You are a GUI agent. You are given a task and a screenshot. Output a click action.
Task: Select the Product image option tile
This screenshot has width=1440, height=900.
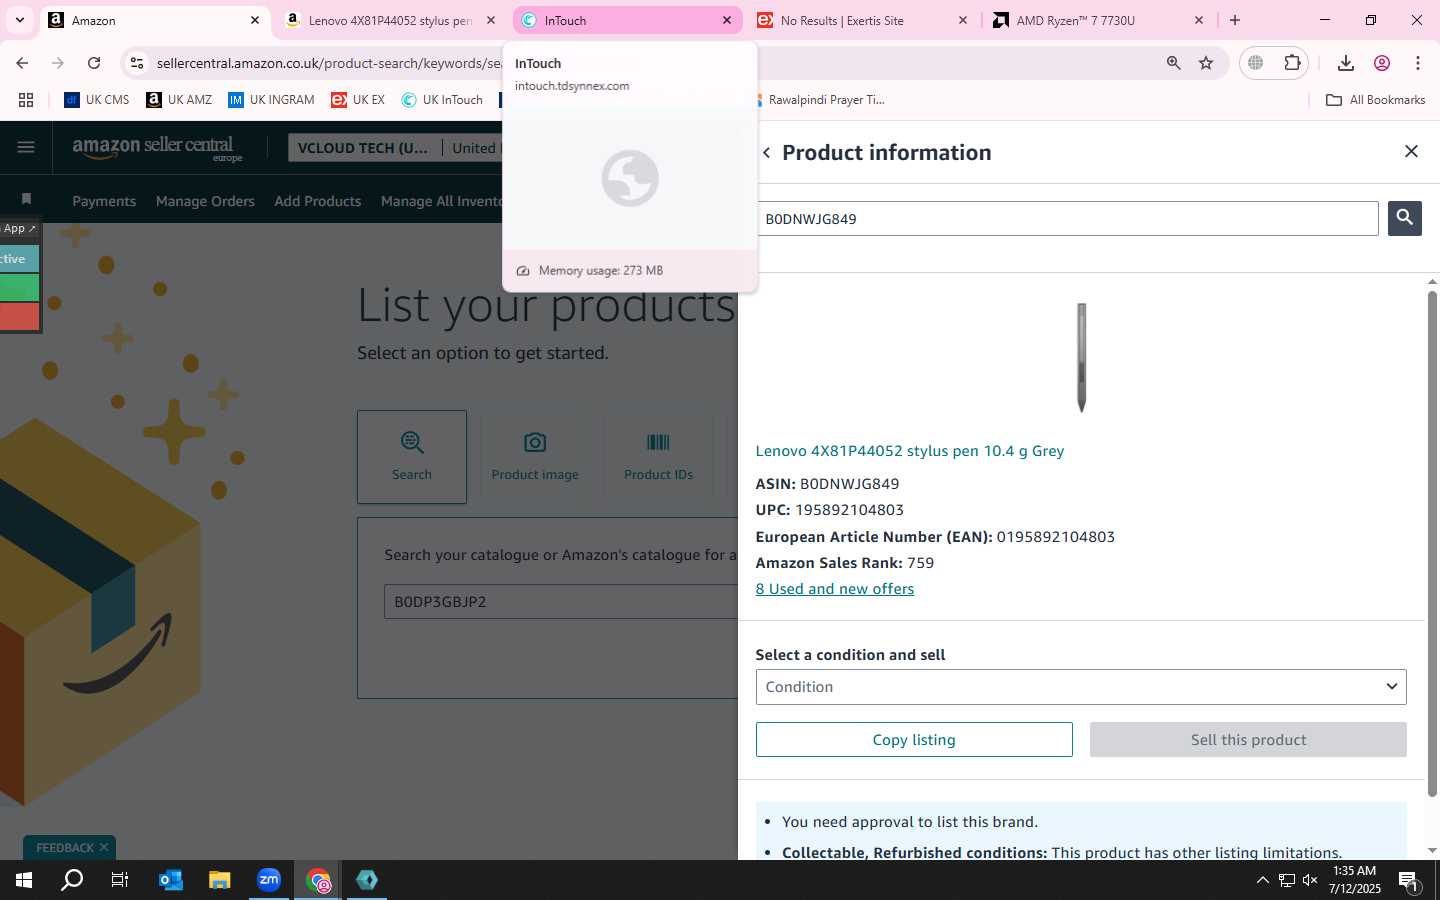535,456
